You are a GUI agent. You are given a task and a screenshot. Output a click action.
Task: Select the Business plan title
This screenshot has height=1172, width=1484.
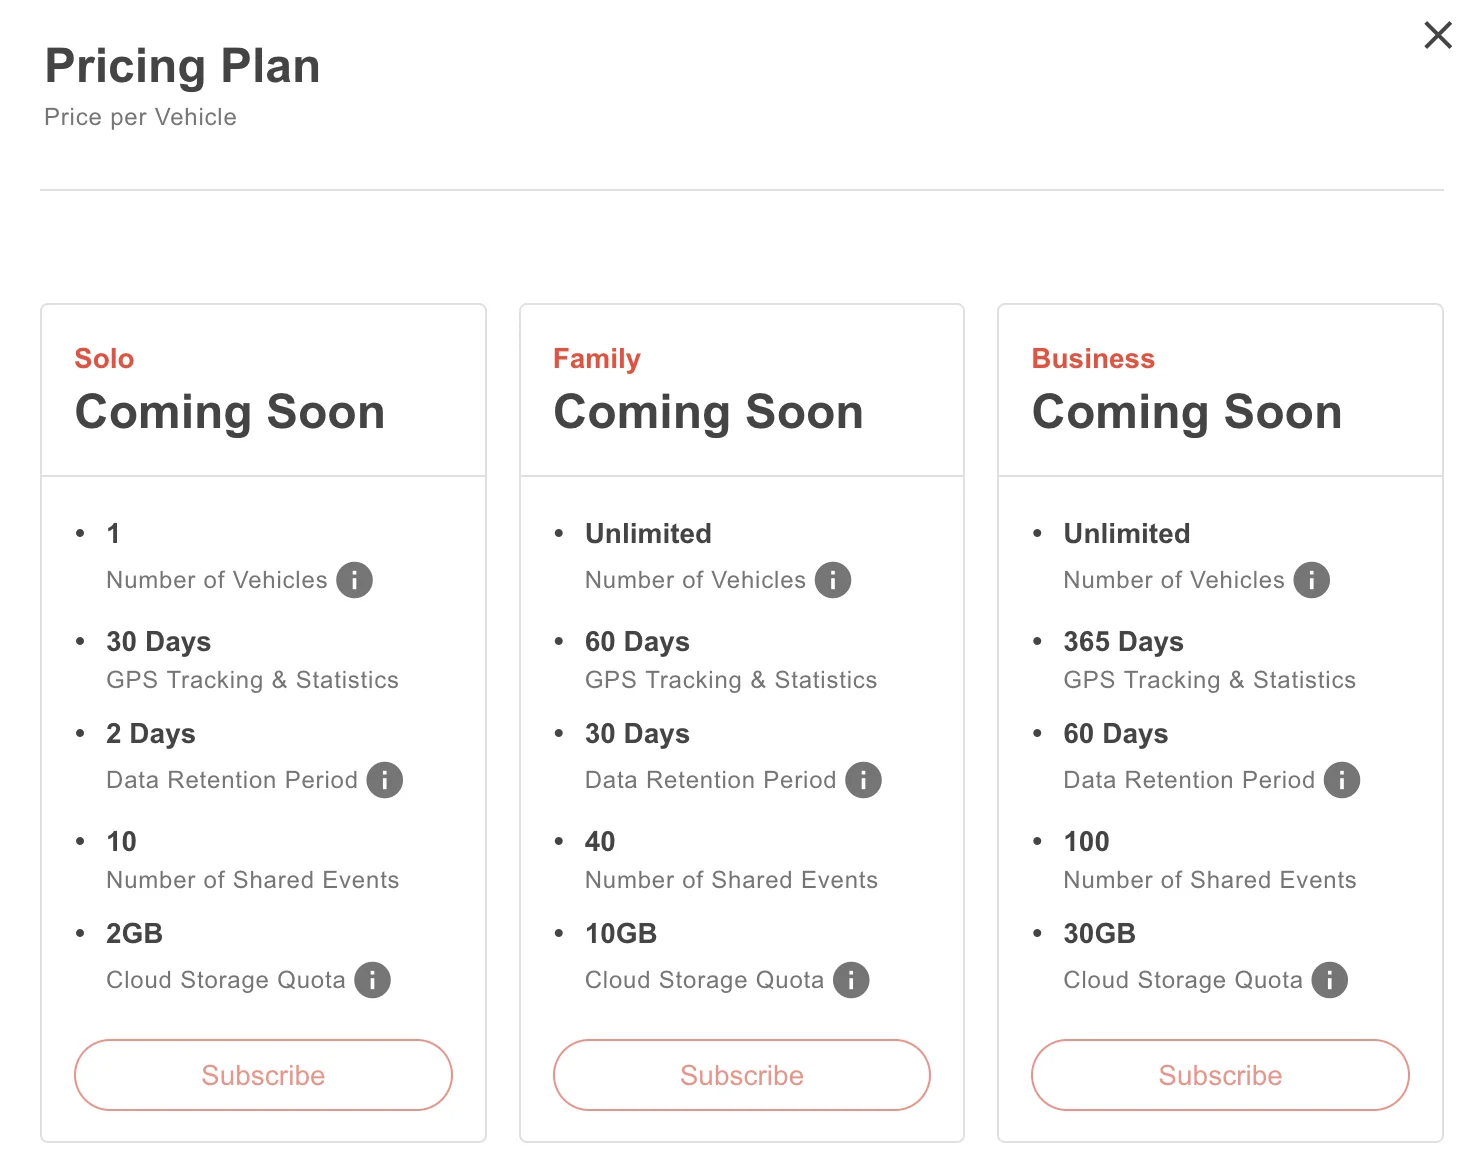tap(1093, 359)
